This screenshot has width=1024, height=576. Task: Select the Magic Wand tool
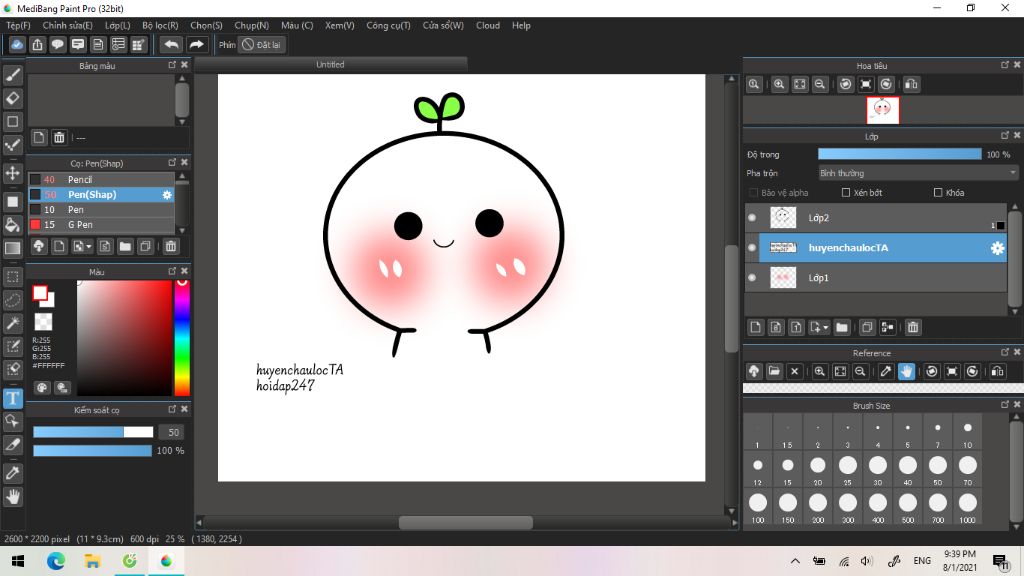tap(12, 323)
